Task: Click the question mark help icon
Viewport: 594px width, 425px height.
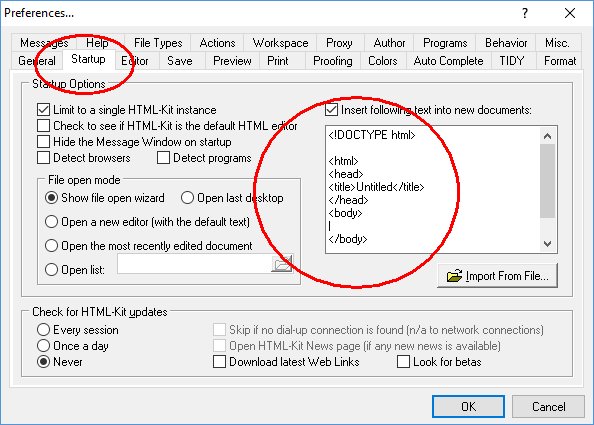Action: pyautogui.click(x=525, y=13)
